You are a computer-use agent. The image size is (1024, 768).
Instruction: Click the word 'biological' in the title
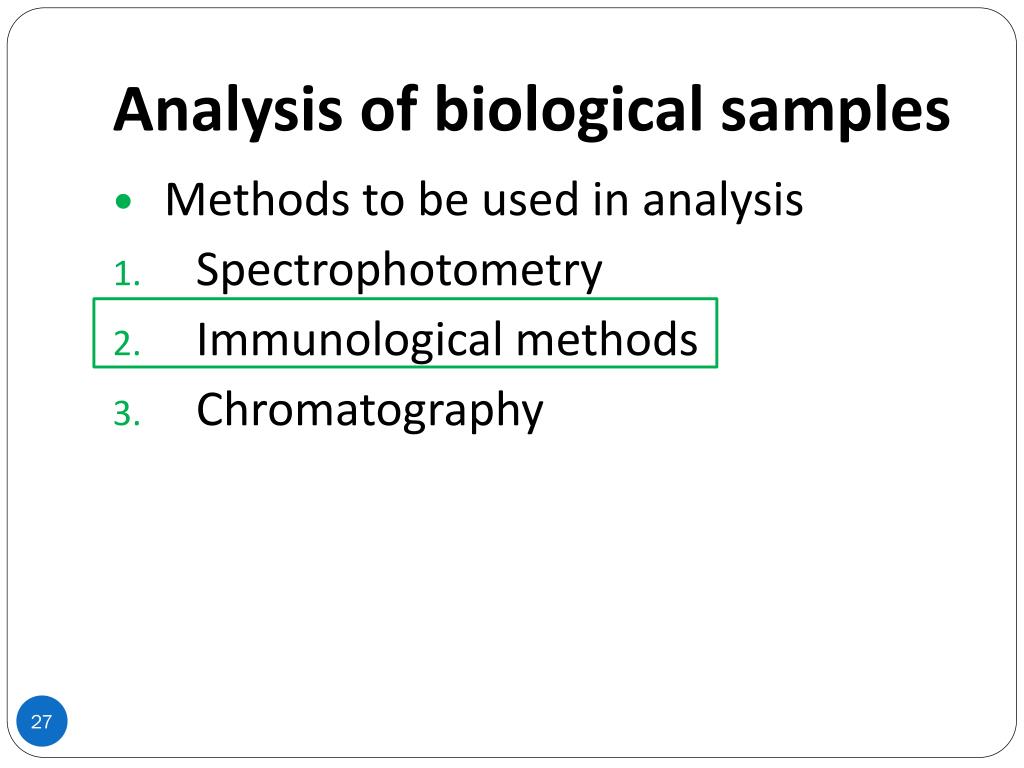569,111
